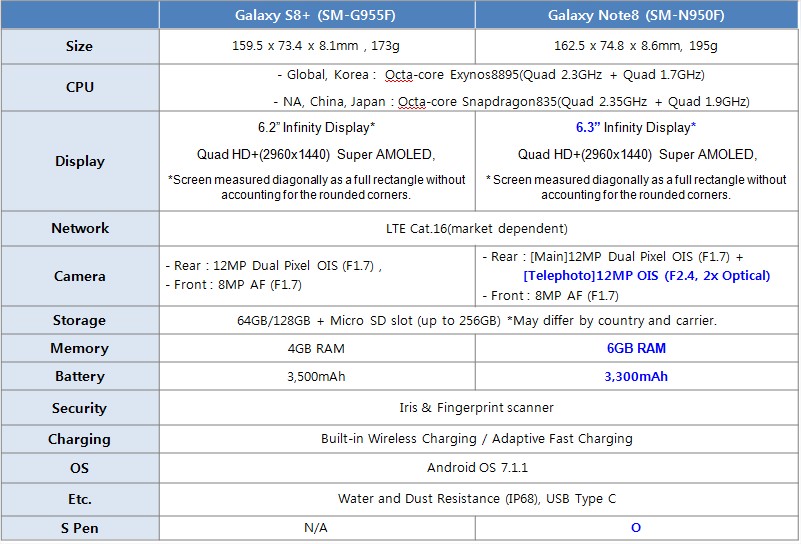Click the blue O in S Pen row
801x544 pixels.
tap(636, 528)
